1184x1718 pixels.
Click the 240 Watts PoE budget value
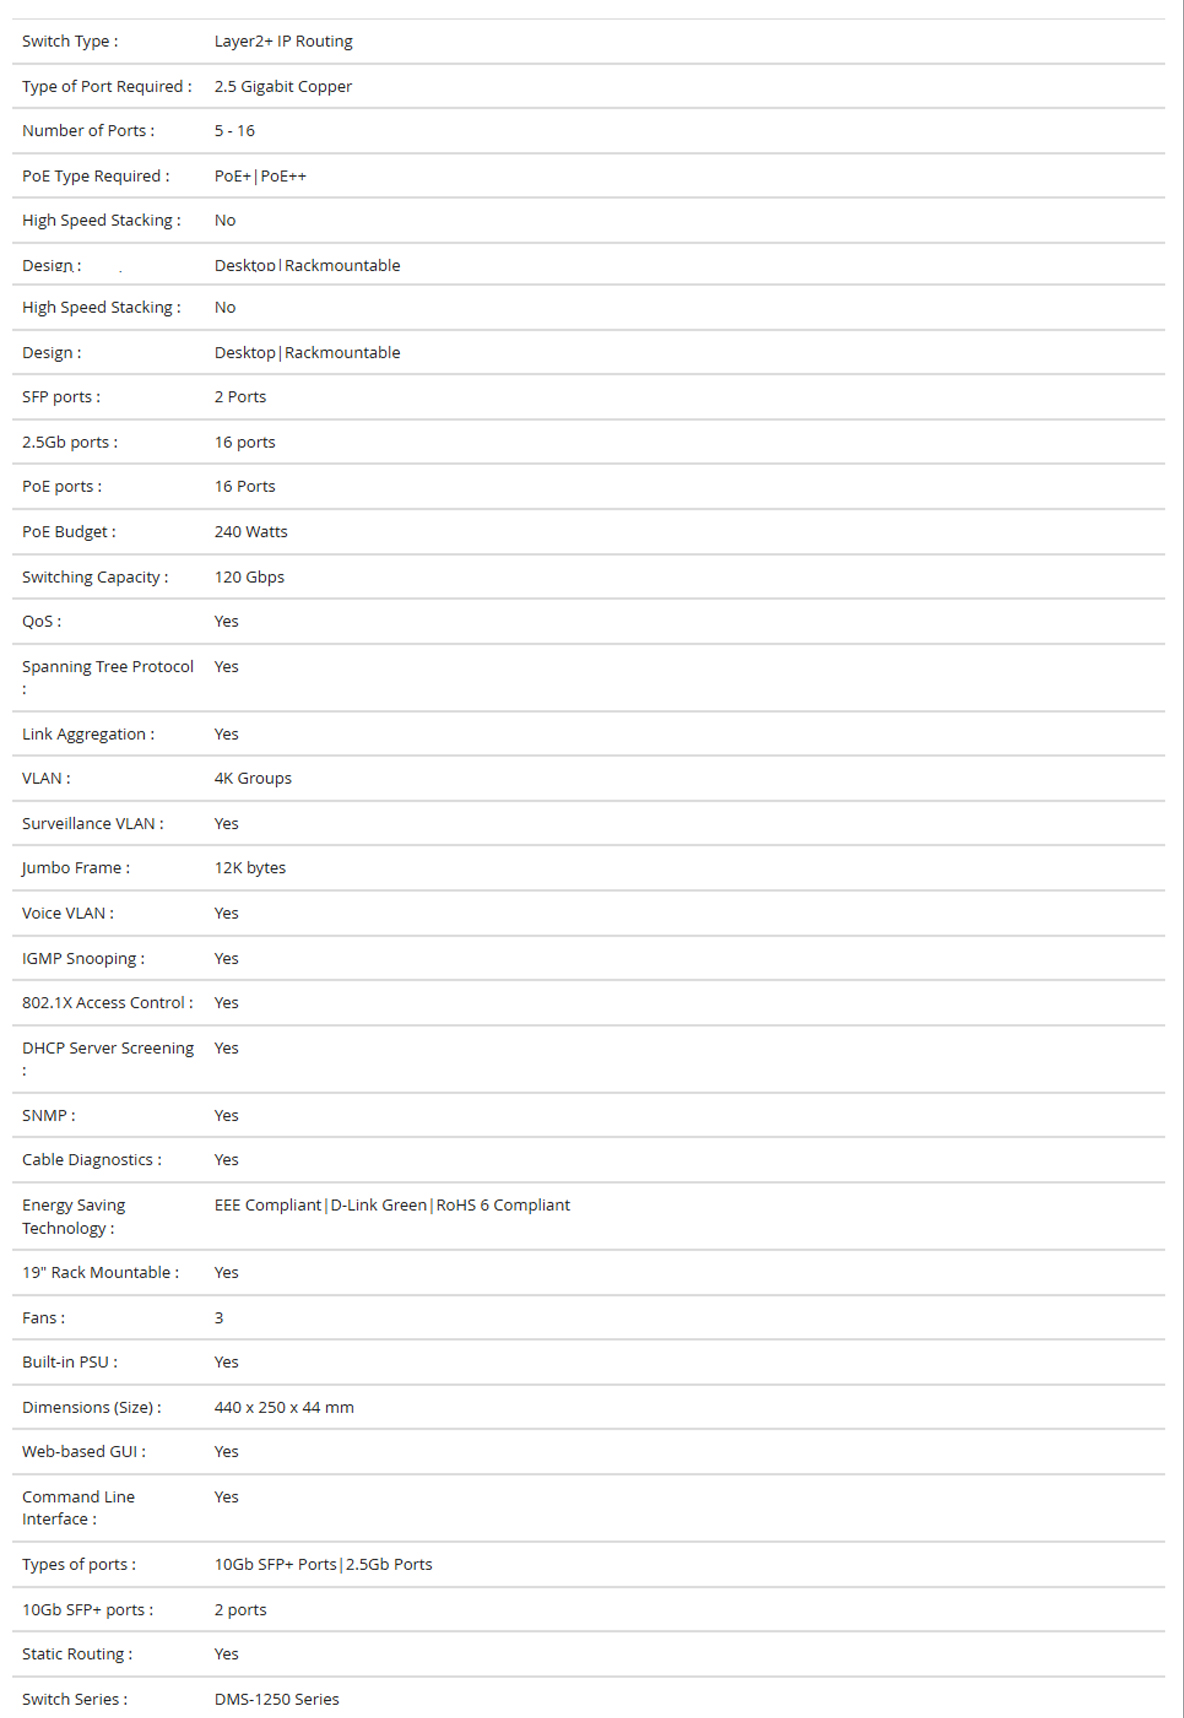[251, 532]
